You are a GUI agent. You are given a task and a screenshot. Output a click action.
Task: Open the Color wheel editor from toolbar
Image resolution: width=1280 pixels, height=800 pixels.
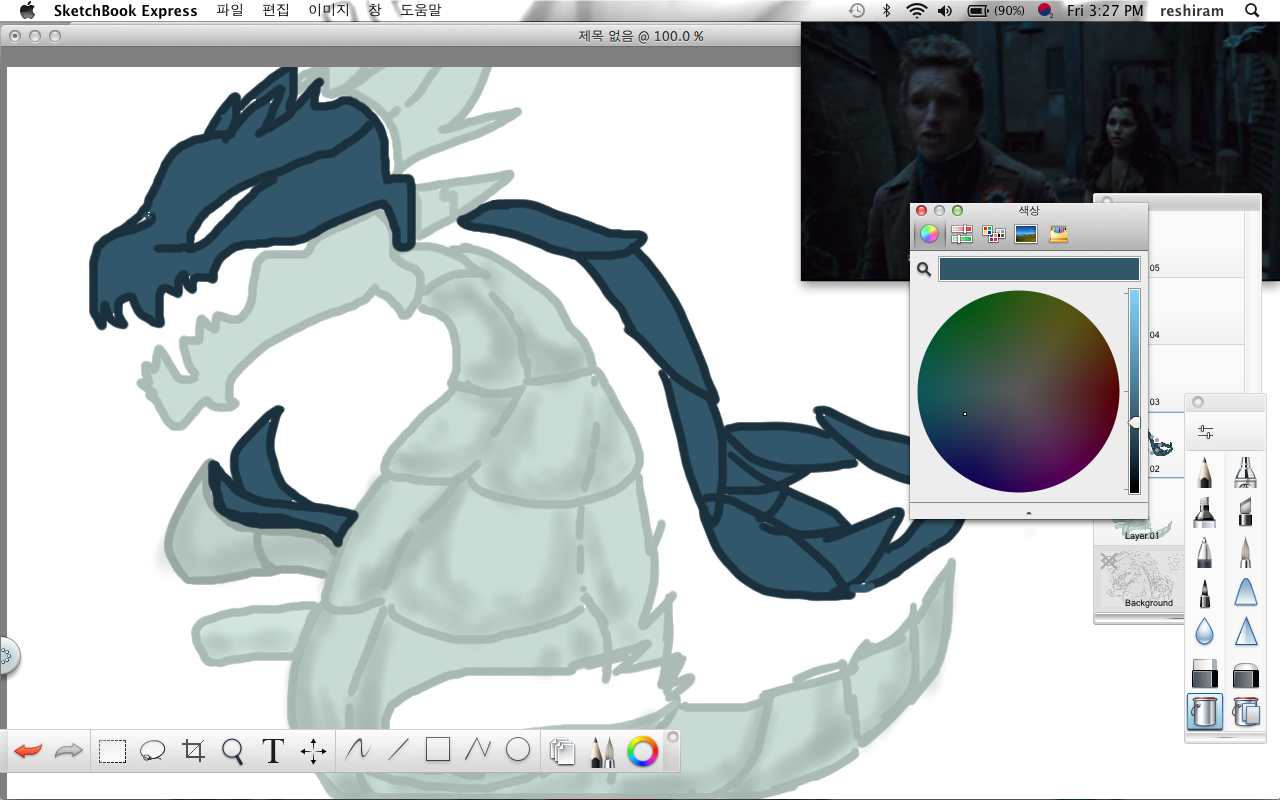(x=642, y=752)
